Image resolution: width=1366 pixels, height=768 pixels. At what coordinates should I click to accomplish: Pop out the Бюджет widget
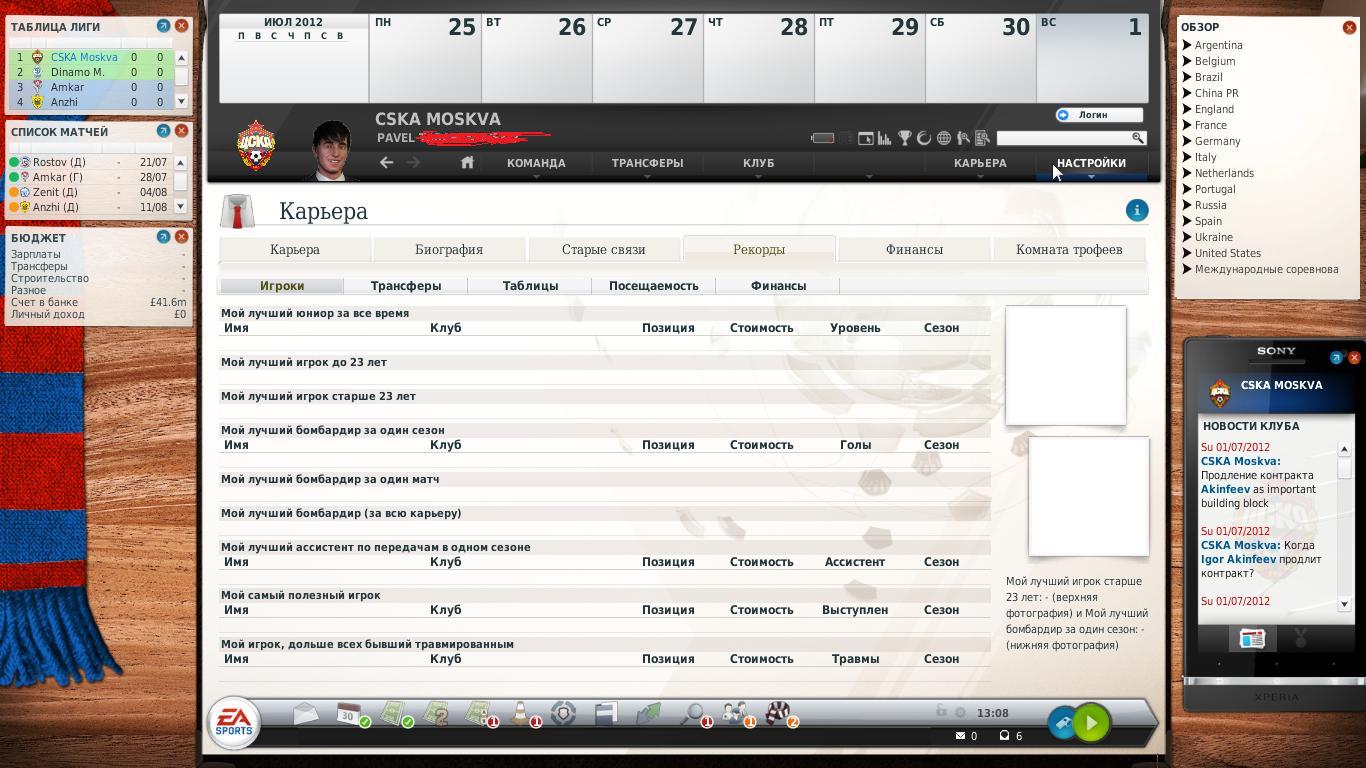pos(163,237)
